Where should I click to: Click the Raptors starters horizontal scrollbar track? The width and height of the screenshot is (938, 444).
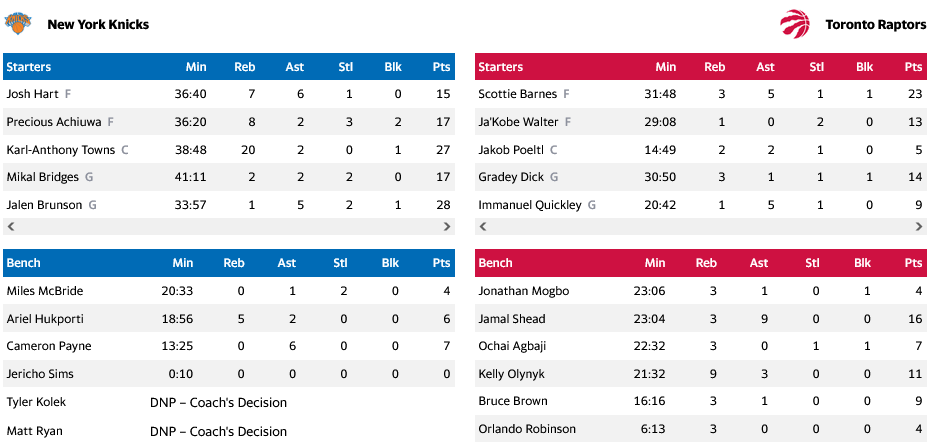tap(700, 227)
